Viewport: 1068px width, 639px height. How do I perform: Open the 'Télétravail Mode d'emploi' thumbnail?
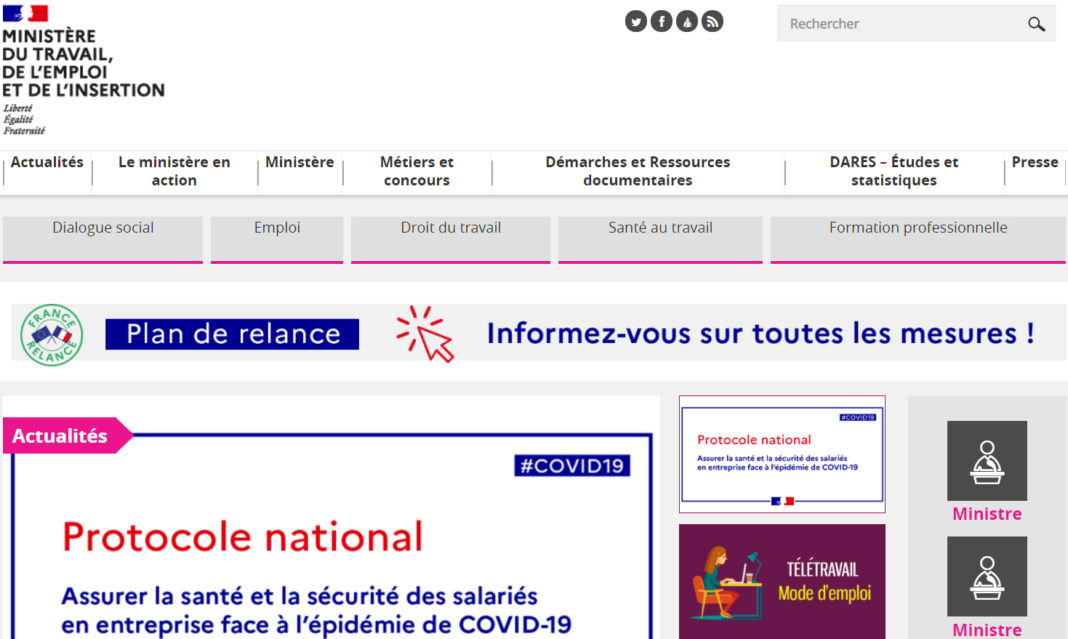782,581
